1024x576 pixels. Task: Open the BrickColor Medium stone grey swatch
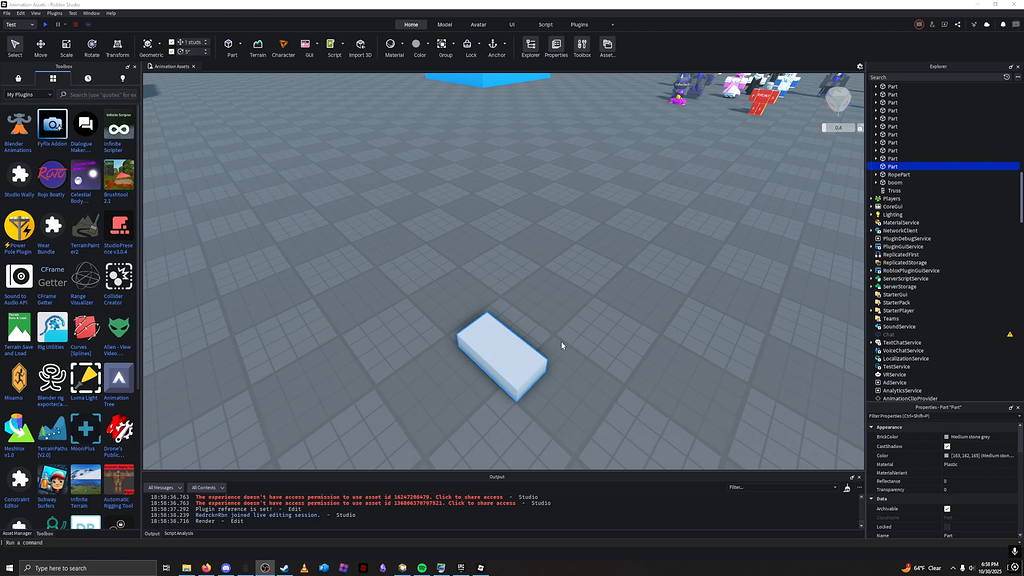(x=946, y=437)
